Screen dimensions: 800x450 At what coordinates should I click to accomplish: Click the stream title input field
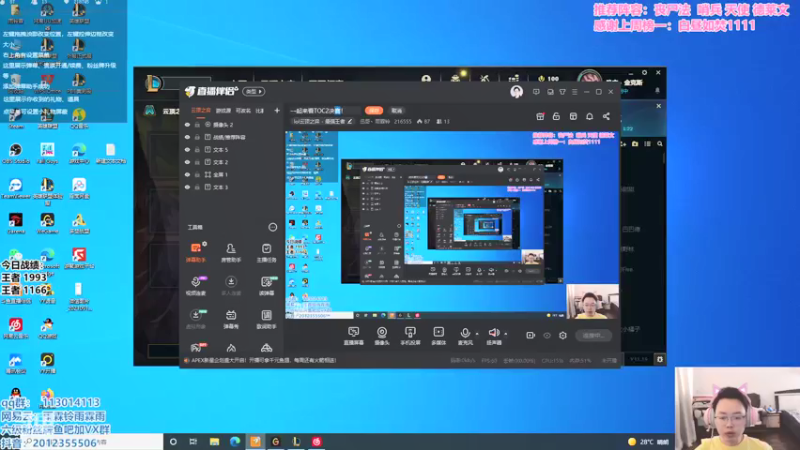click(324, 110)
